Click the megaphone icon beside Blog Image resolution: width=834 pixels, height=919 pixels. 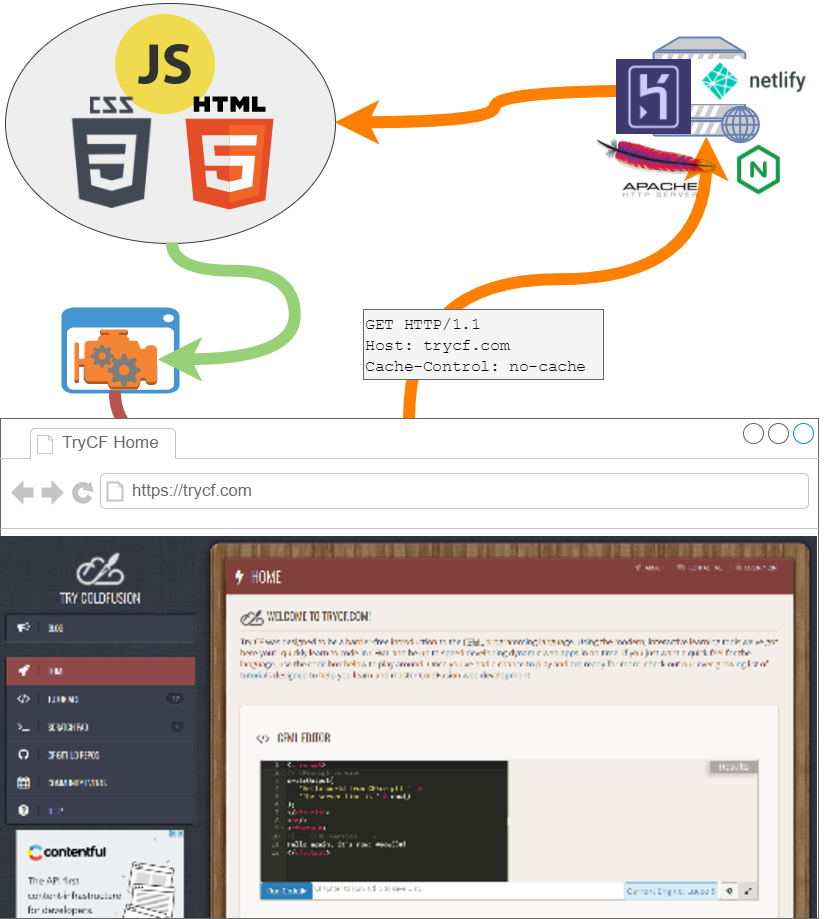click(x=23, y=628)
